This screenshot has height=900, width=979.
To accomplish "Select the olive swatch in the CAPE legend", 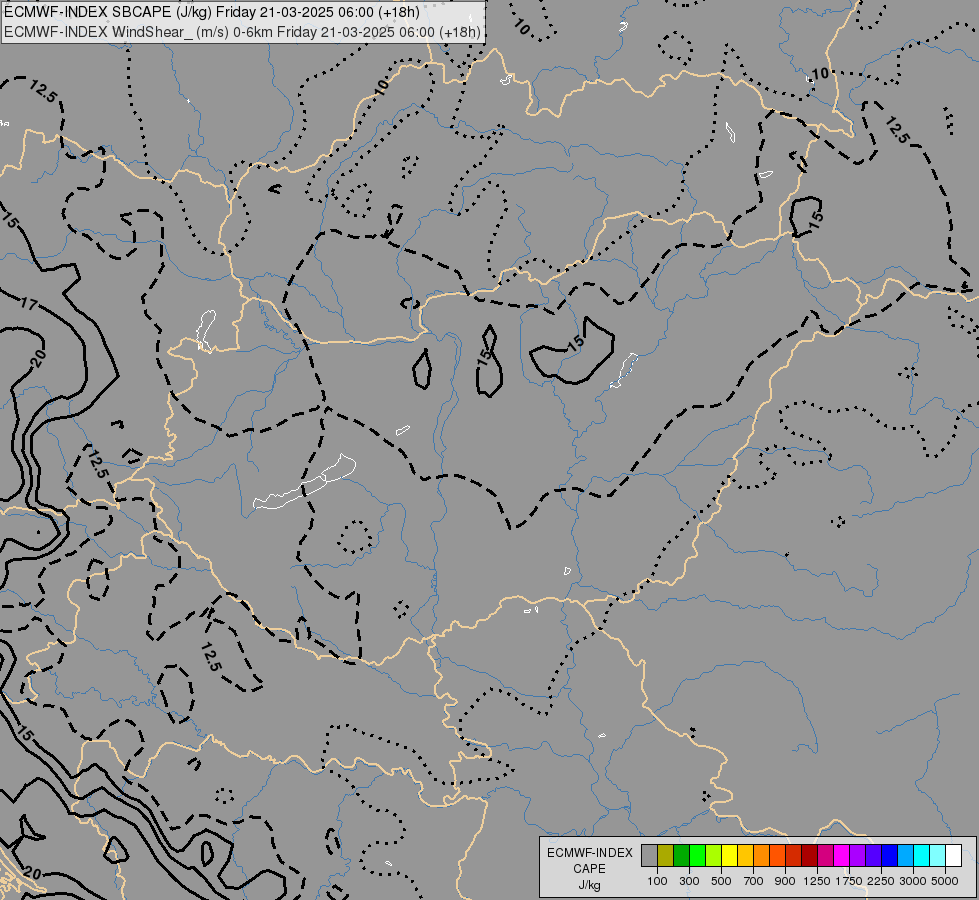I will click(x=666, y=855).
